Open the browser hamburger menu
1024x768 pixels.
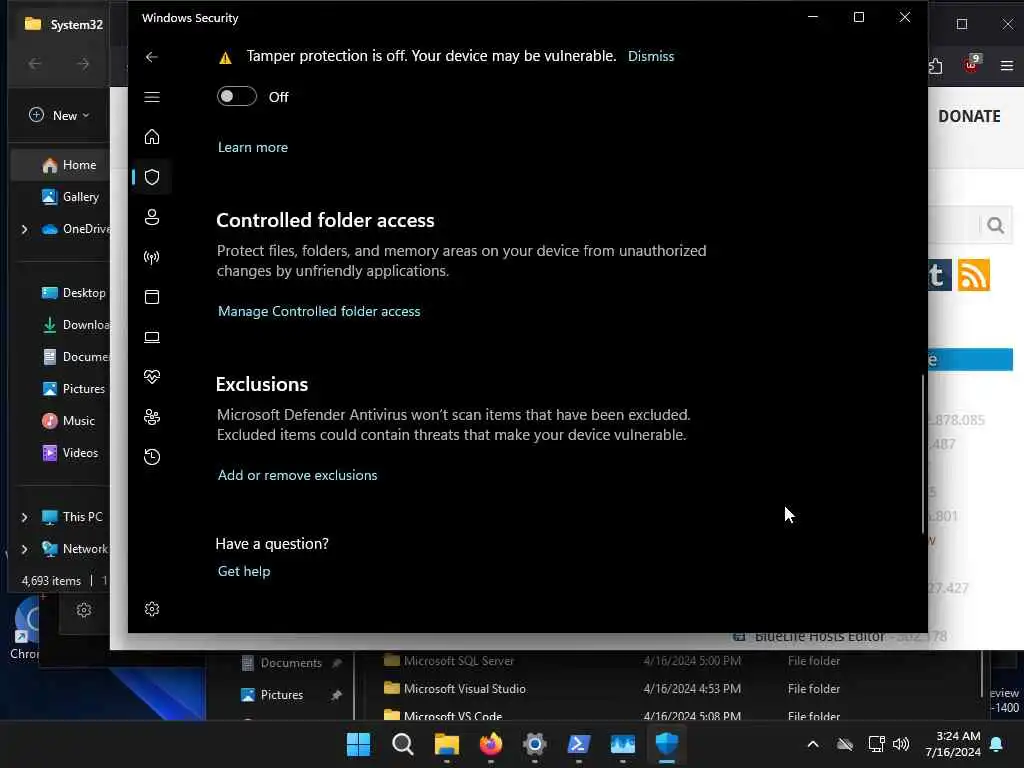[x=1006, y=65]
